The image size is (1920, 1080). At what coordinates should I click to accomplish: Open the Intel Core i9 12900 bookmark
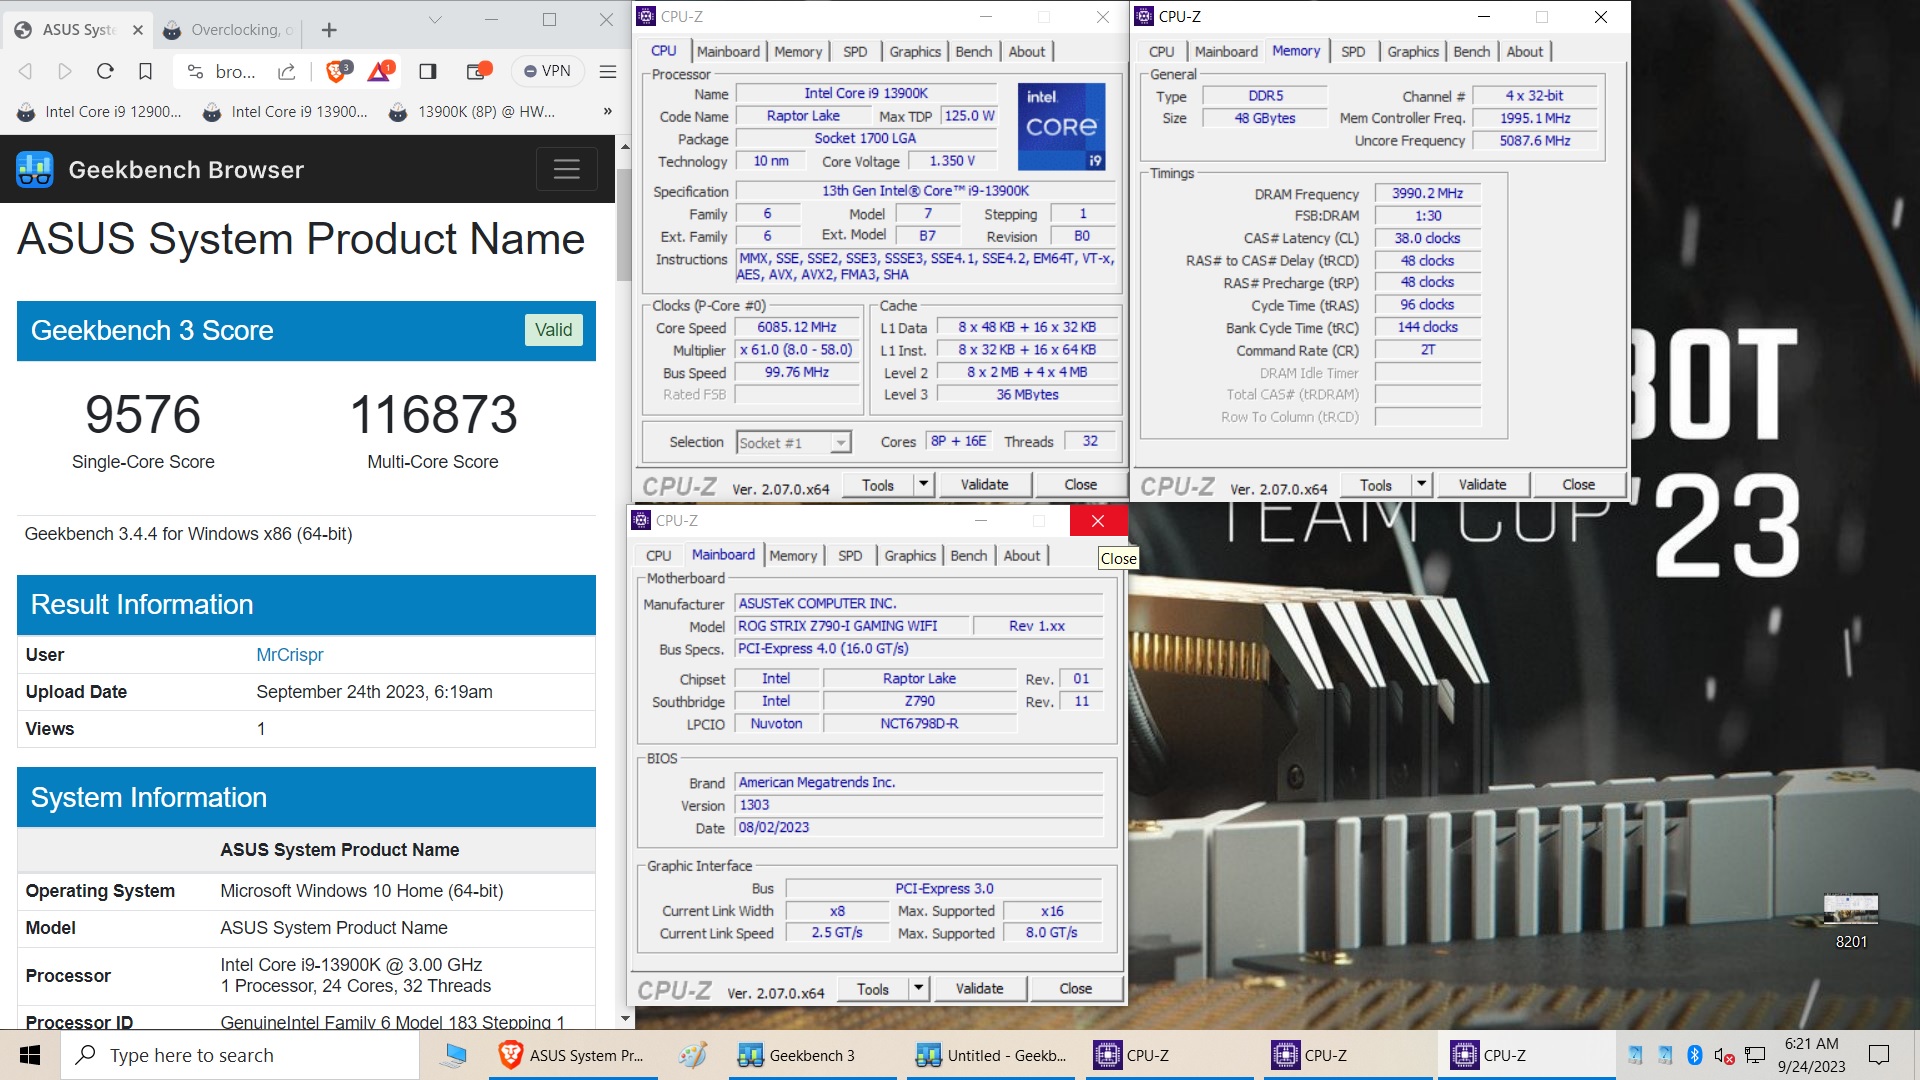pyautogui.click(x=99, y=111)
